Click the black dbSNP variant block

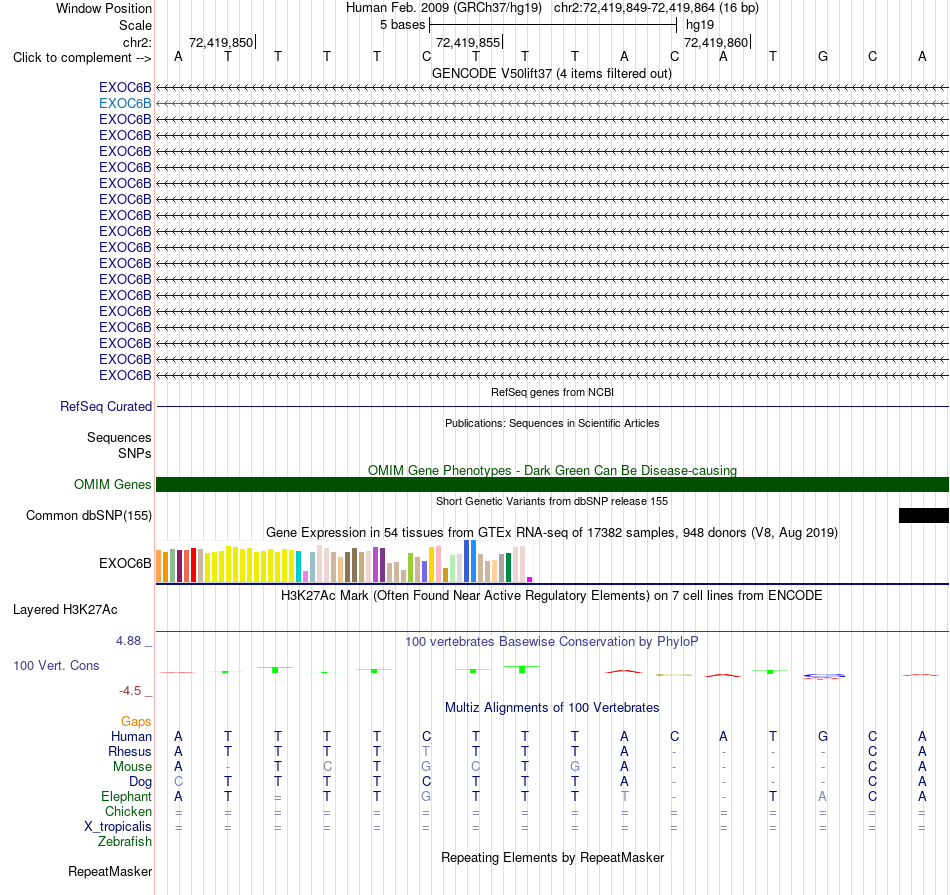(x=923, y=516)
